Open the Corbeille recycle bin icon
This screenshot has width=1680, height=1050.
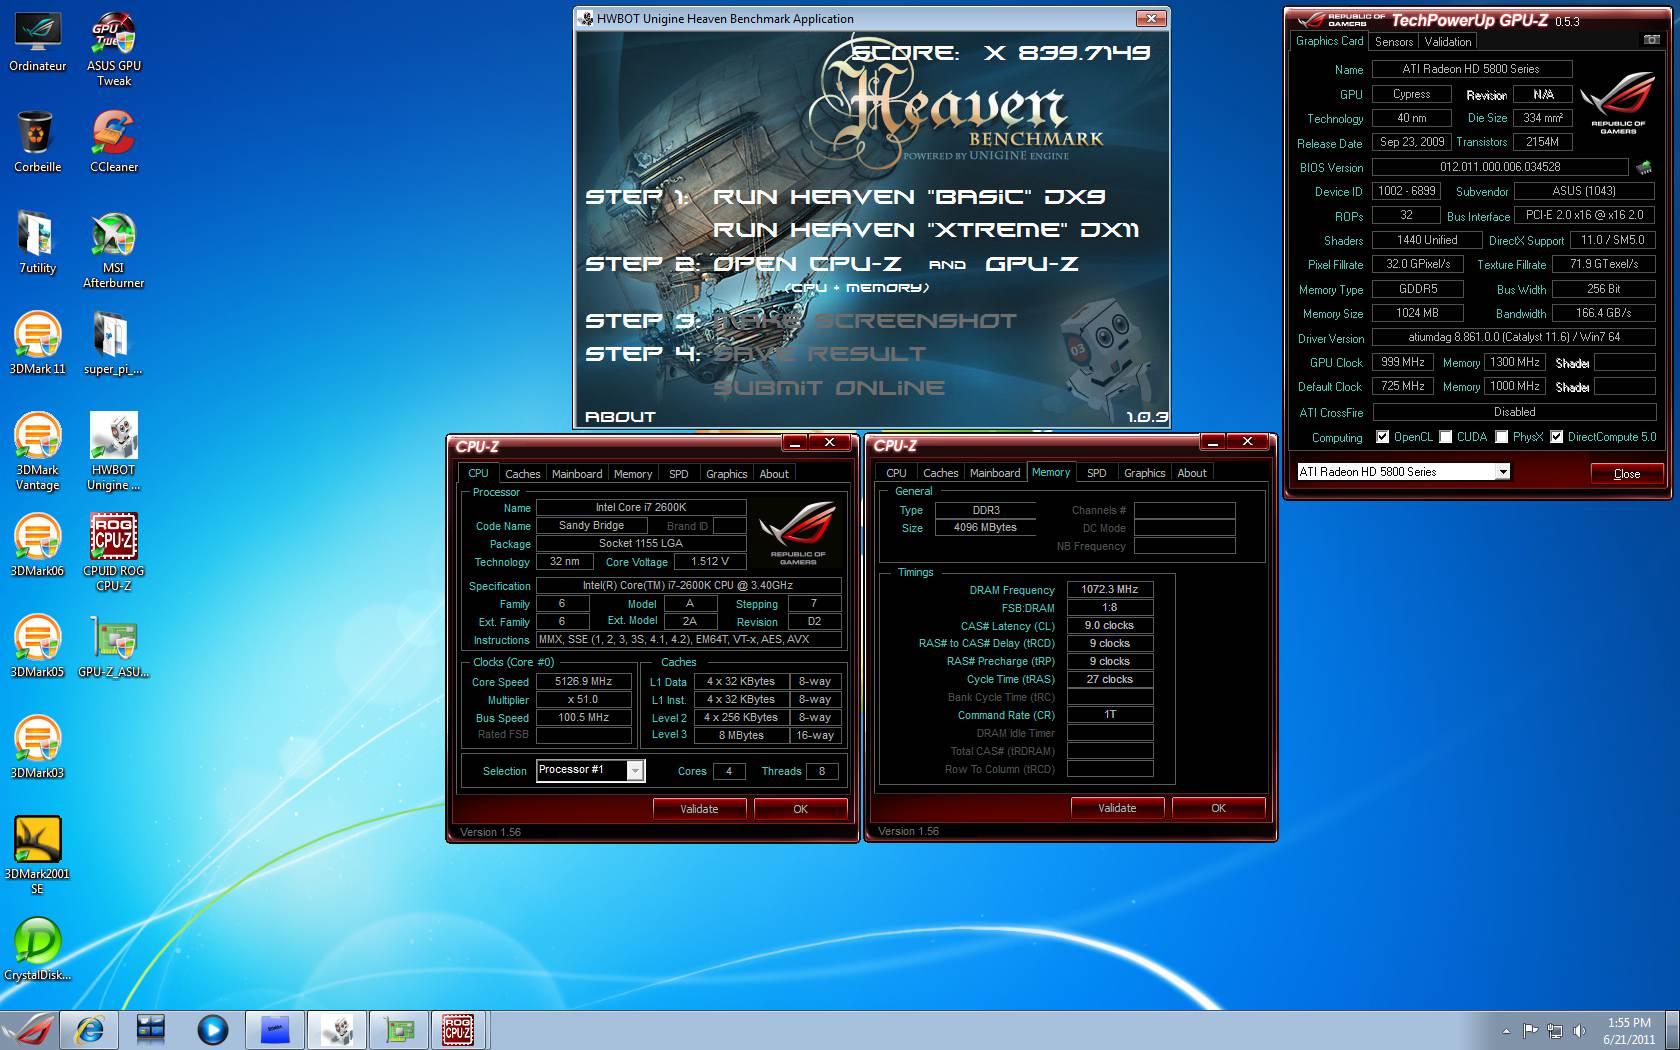coord(38,141)
